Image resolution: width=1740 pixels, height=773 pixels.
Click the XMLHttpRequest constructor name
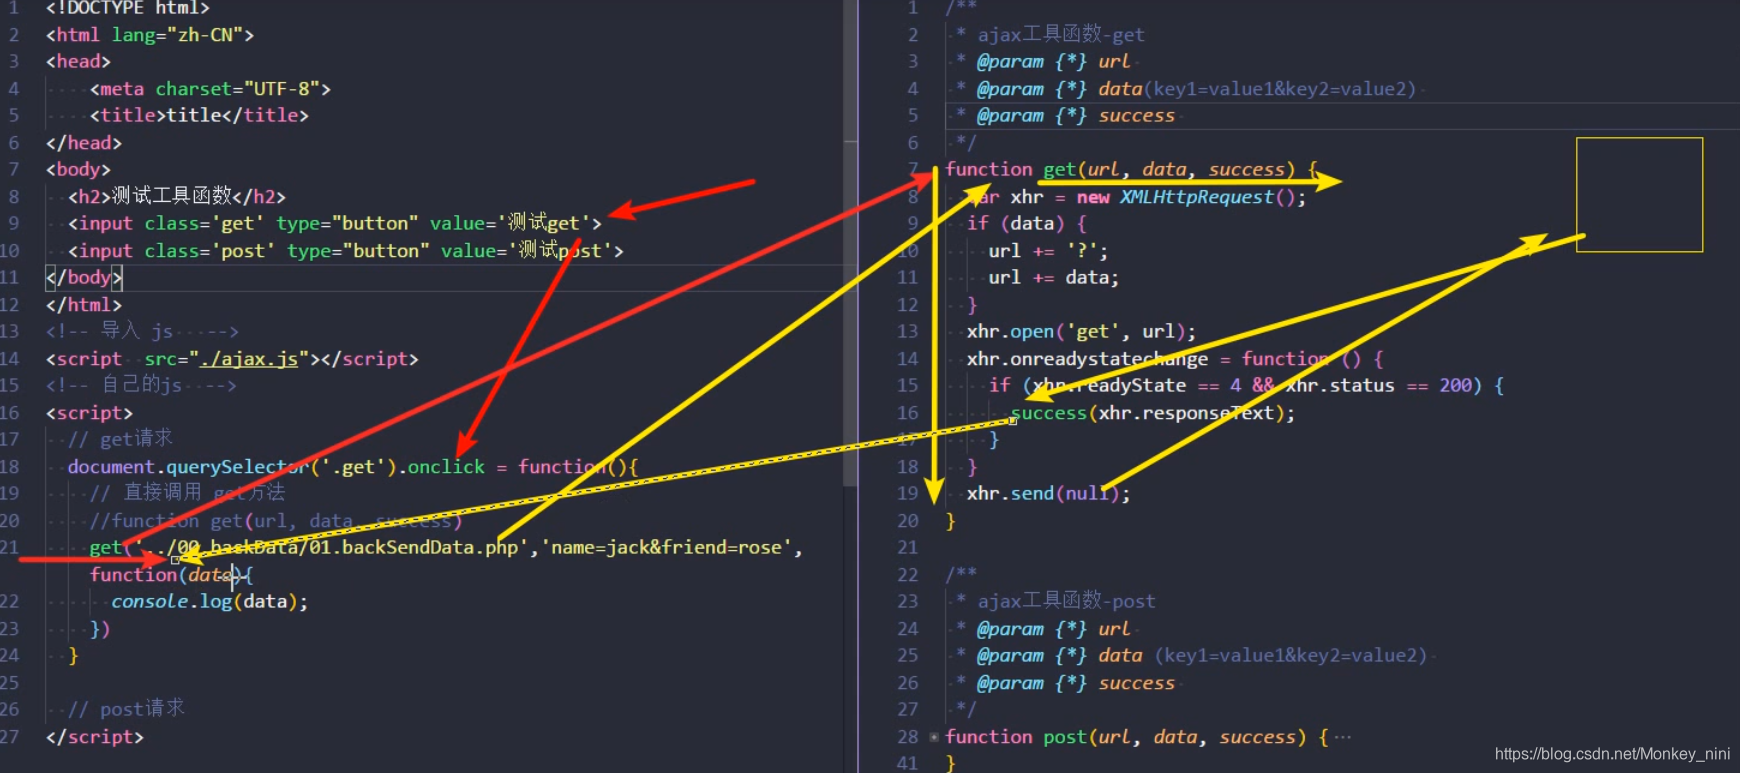tap(1197, 197)
